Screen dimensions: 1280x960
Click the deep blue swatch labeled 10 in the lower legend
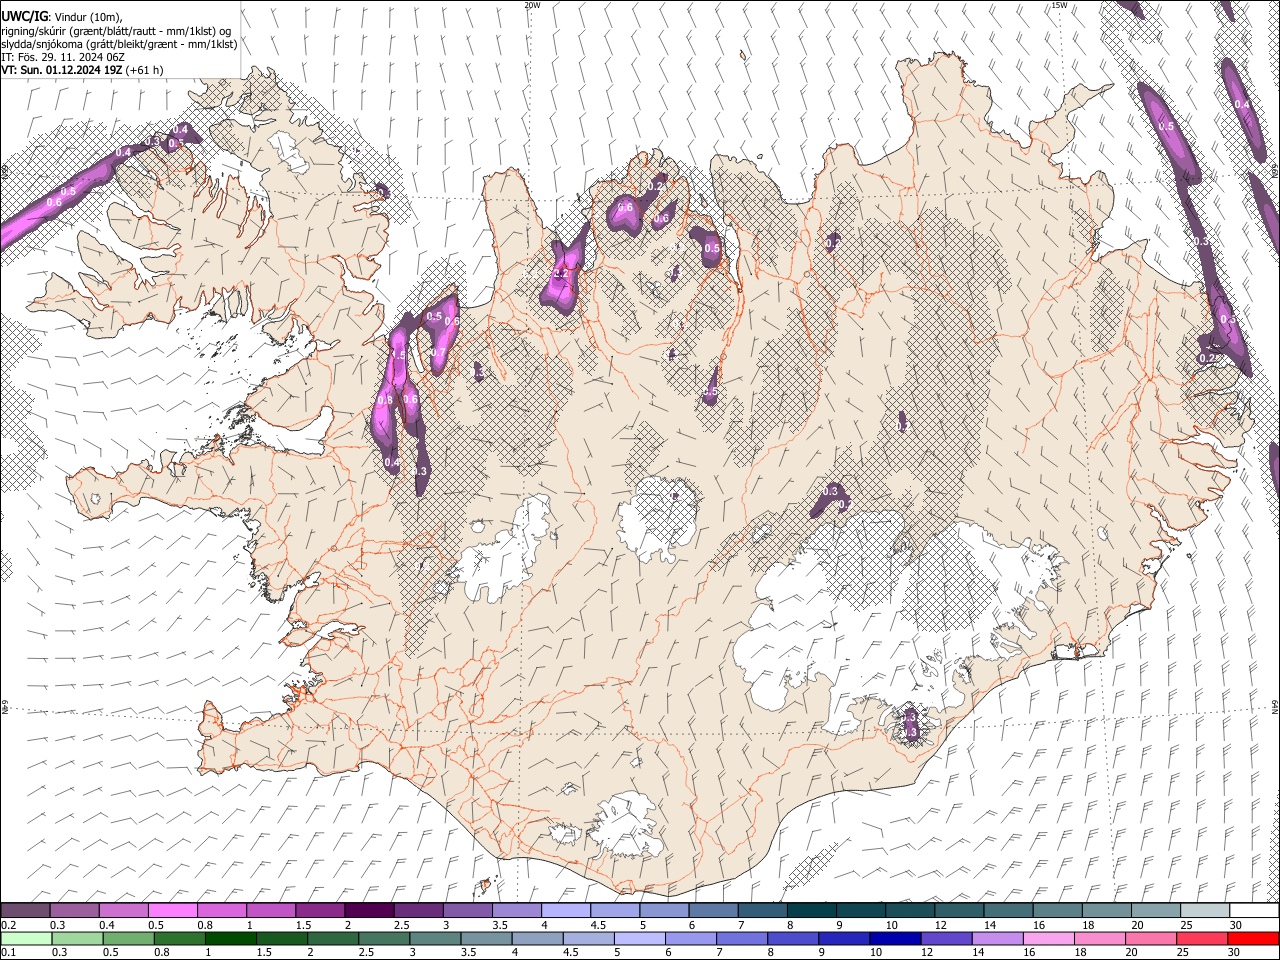[x=896, y=938]
